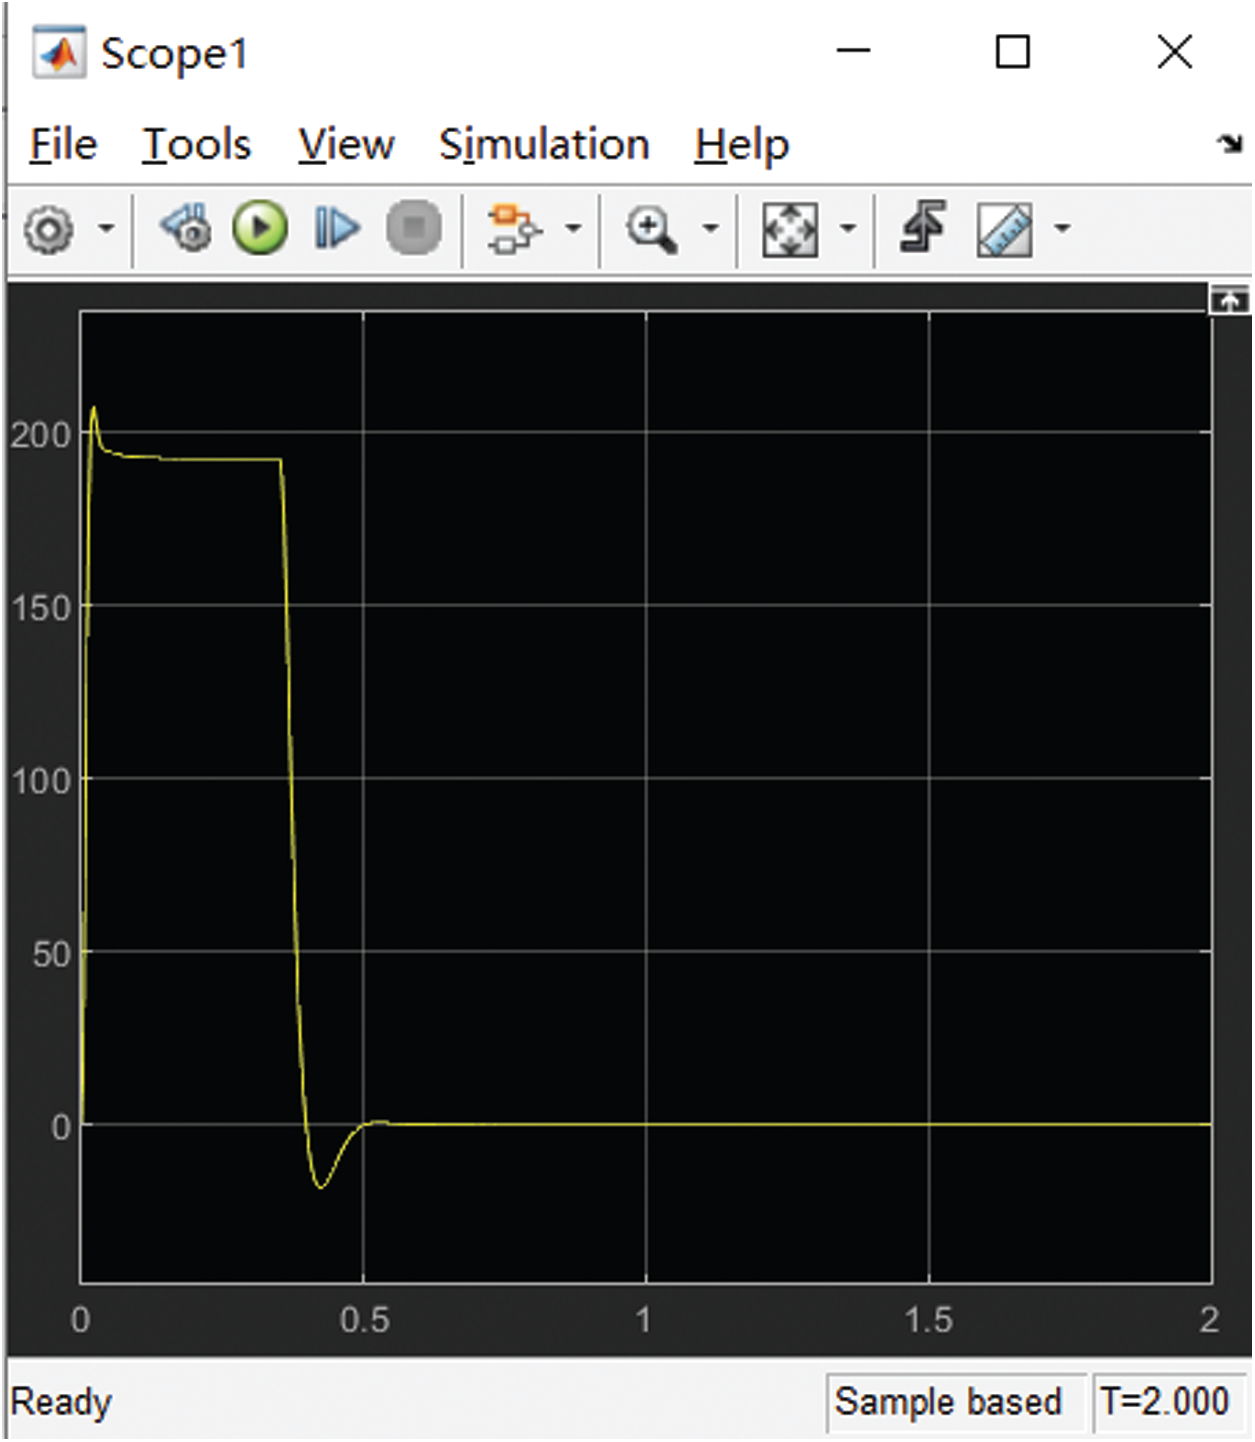Open the zoom tool dropdown arrow
The image size is (1255, 1442).
[x=711, y=229]
